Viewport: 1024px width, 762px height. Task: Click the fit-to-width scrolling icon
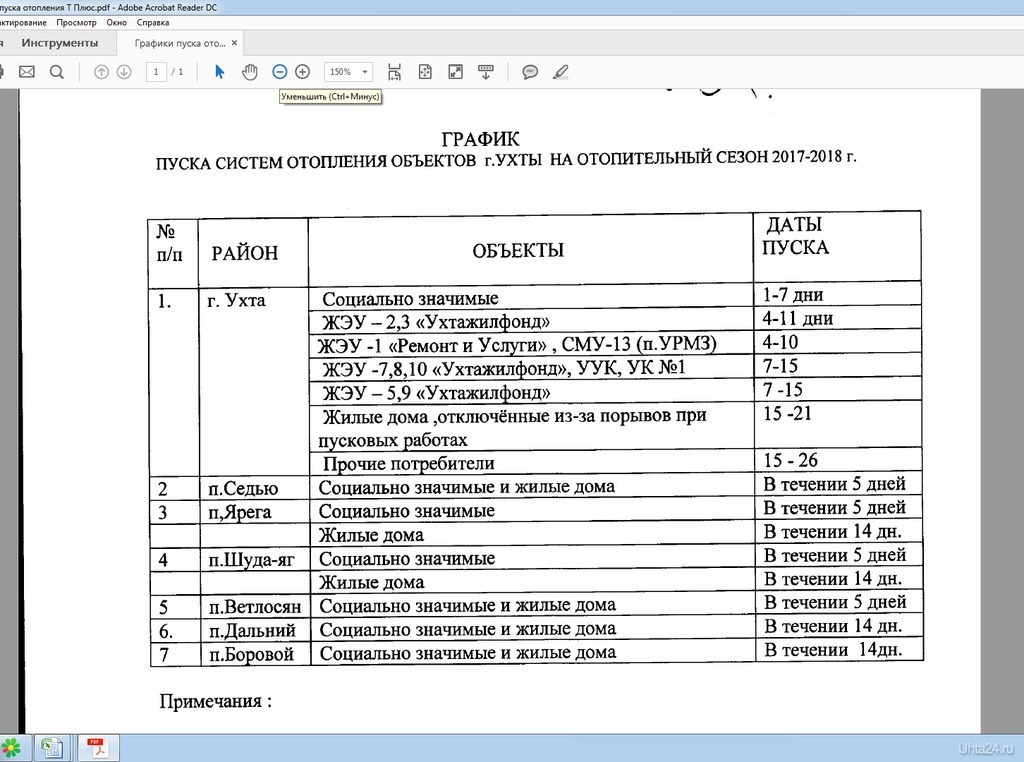[394, 72]
